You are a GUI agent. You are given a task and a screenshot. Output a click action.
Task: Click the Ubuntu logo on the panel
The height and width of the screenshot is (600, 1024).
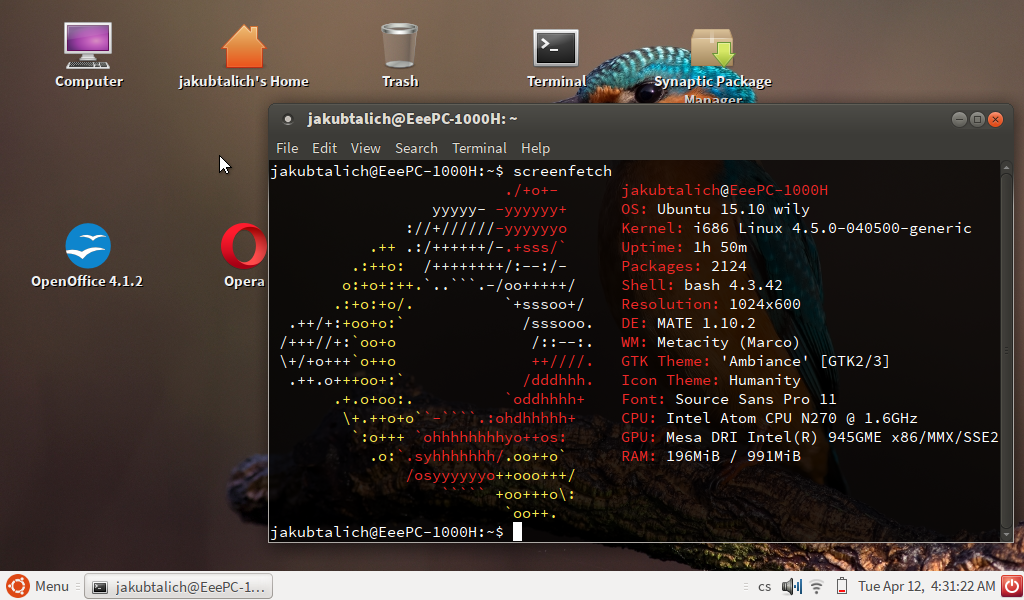(x=18, y=586)
